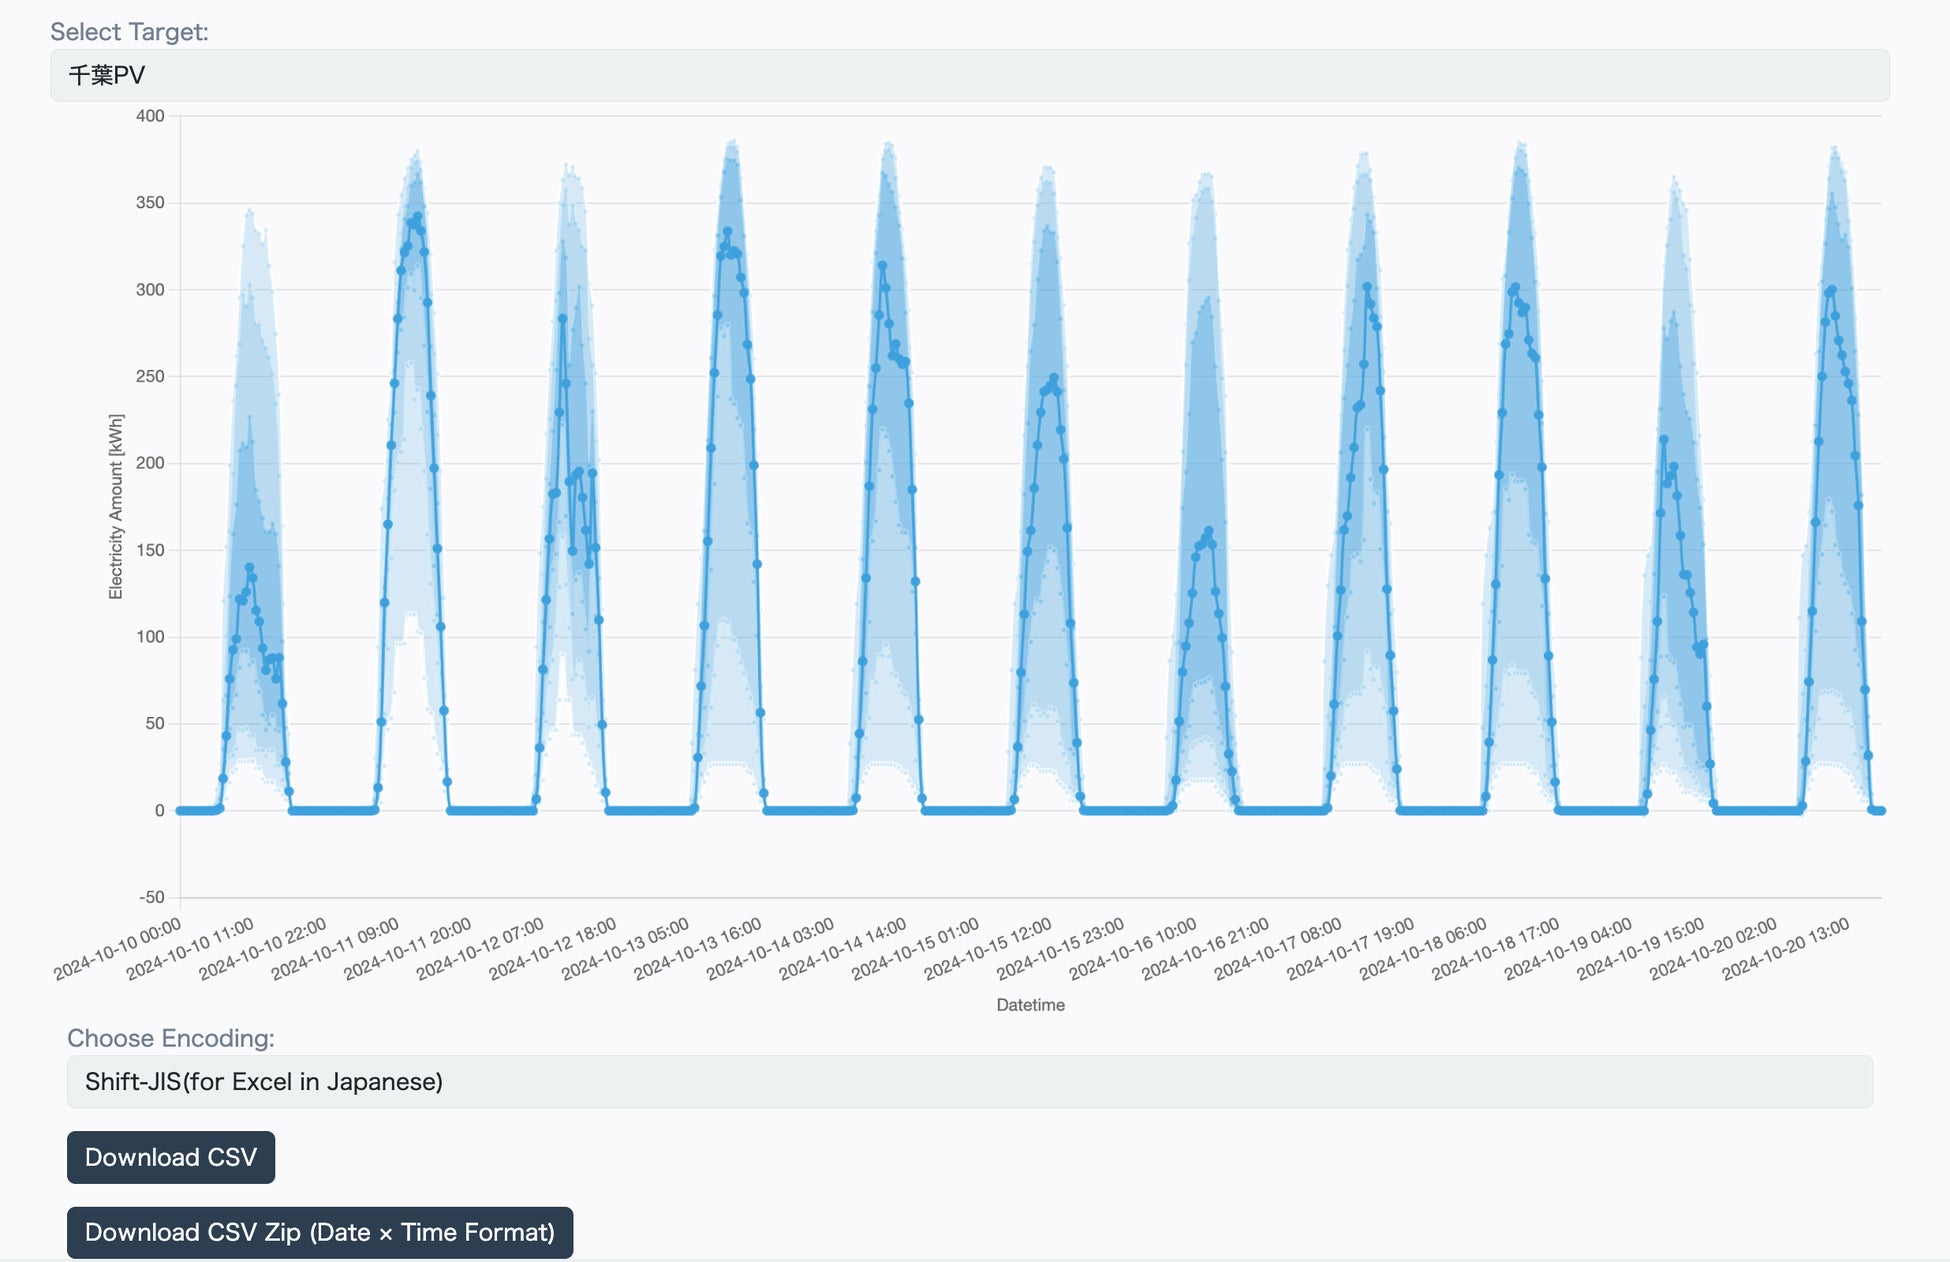The image size is (1950, 1262).
Task: Click the 2024-10-12 18:00 x-axis tick label
Action: coord(553,949)
